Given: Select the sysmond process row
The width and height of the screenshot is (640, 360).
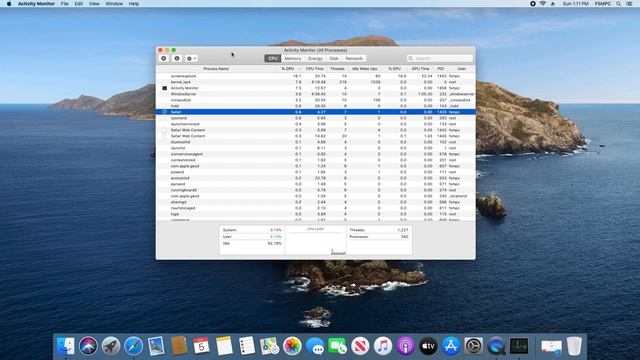Looking at the screenshot, I should point(316,118).
